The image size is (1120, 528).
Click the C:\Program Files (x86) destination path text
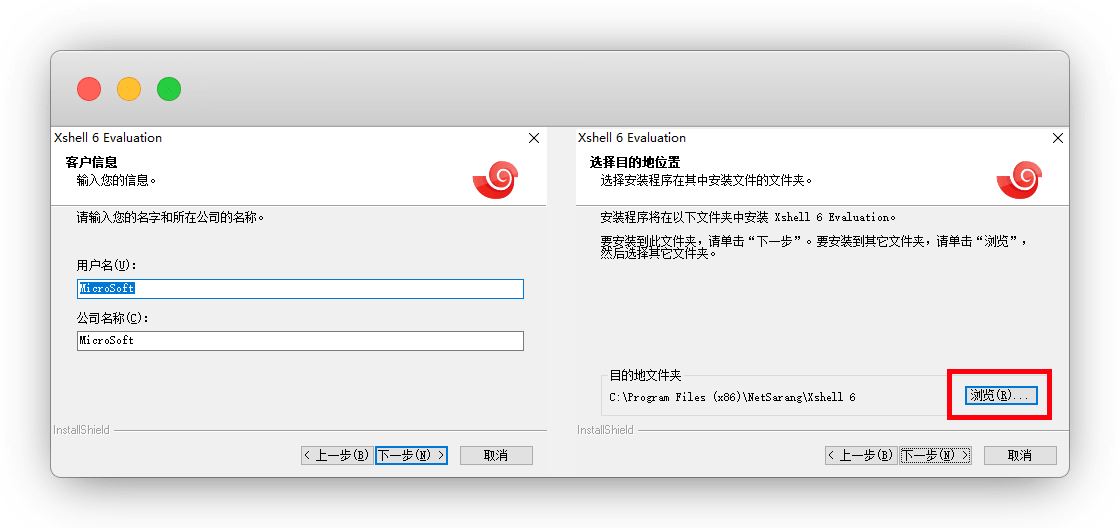(732, 397)
